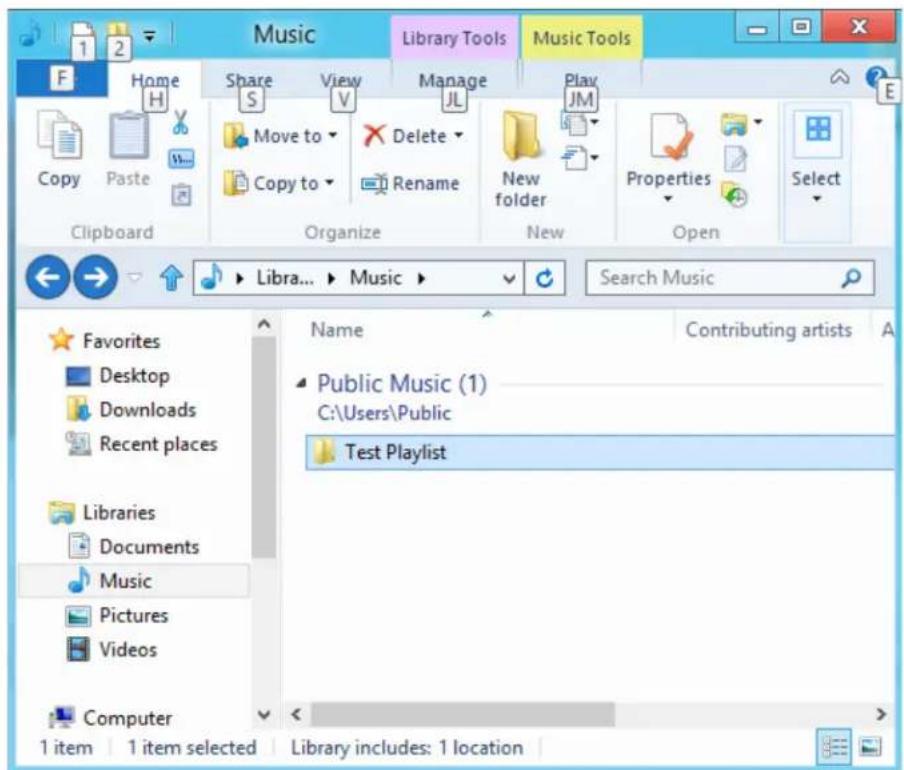The width and height of the screenshot is (904, 770).
Task: Select Computer in navigation pane
Action: [x=110, y=718]
